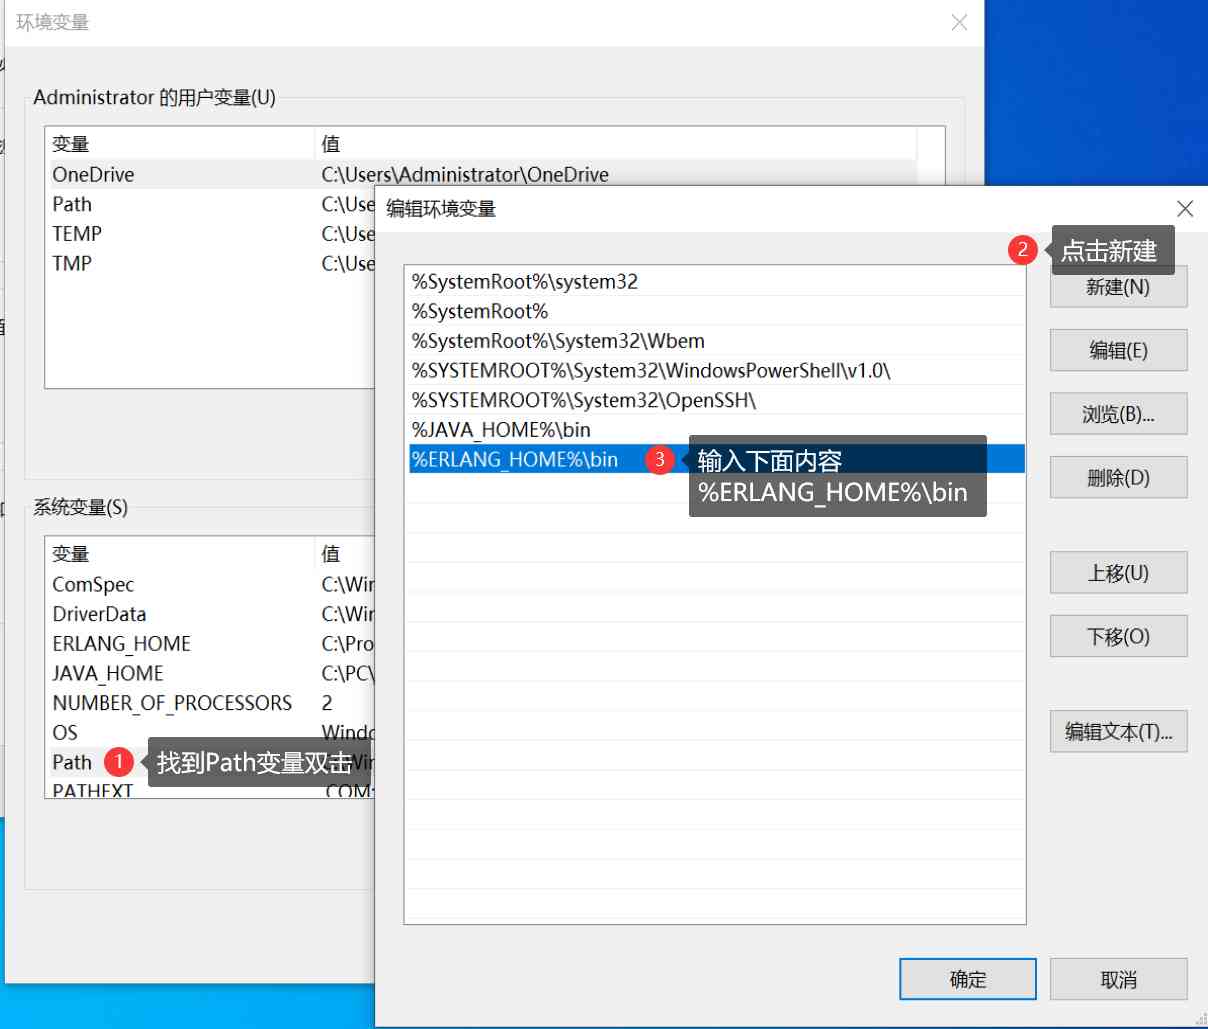This screenshot has height=1029, width=1208.
Task: Select %SystemRoot%\system32 path entry
Action: [x=715, y=282]
